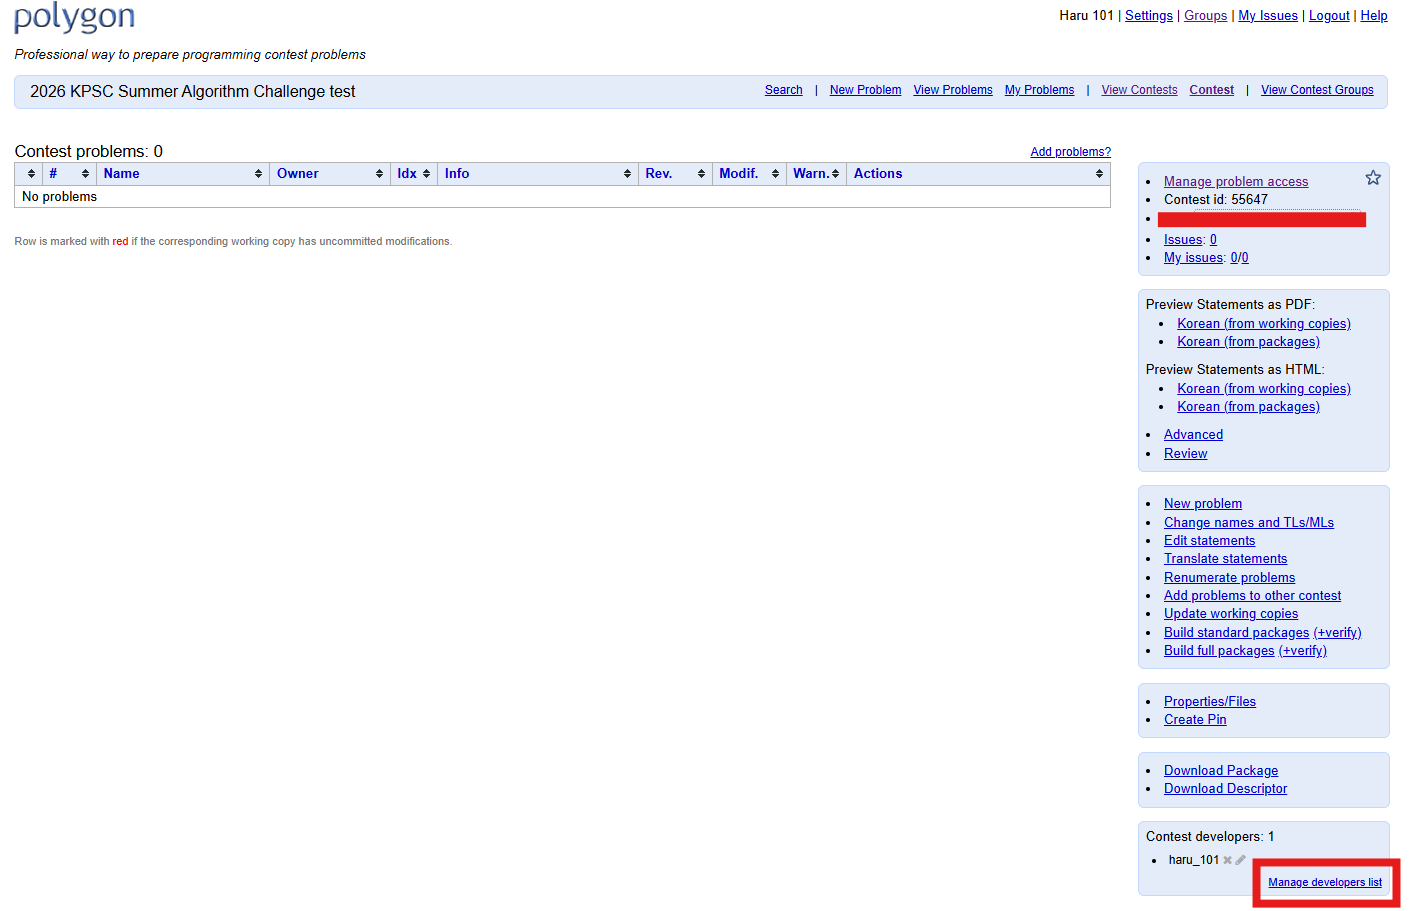Click the 'Contest problems: 0' heading
The width and height of the screenshot is (1411, 911).
88,152
